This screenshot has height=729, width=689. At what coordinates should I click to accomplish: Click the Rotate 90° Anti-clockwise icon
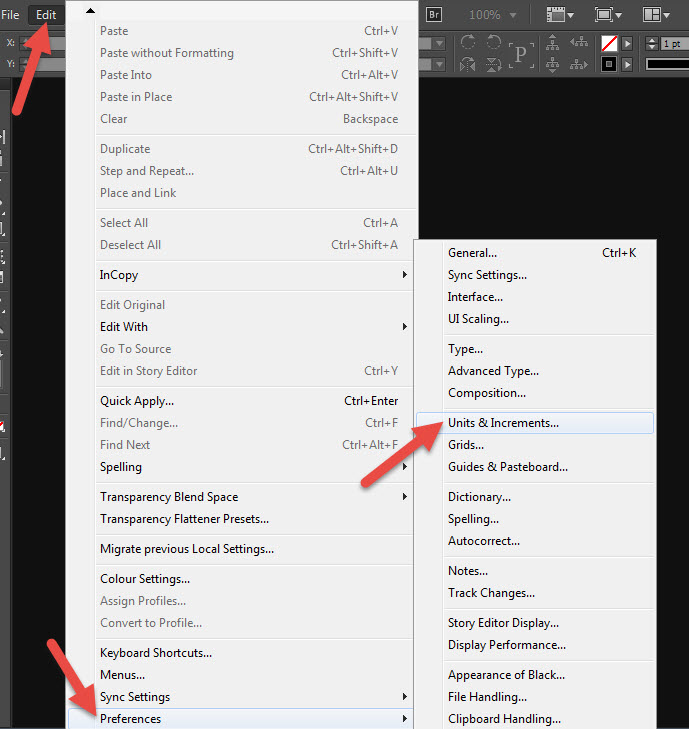click(x=494, y=42)
